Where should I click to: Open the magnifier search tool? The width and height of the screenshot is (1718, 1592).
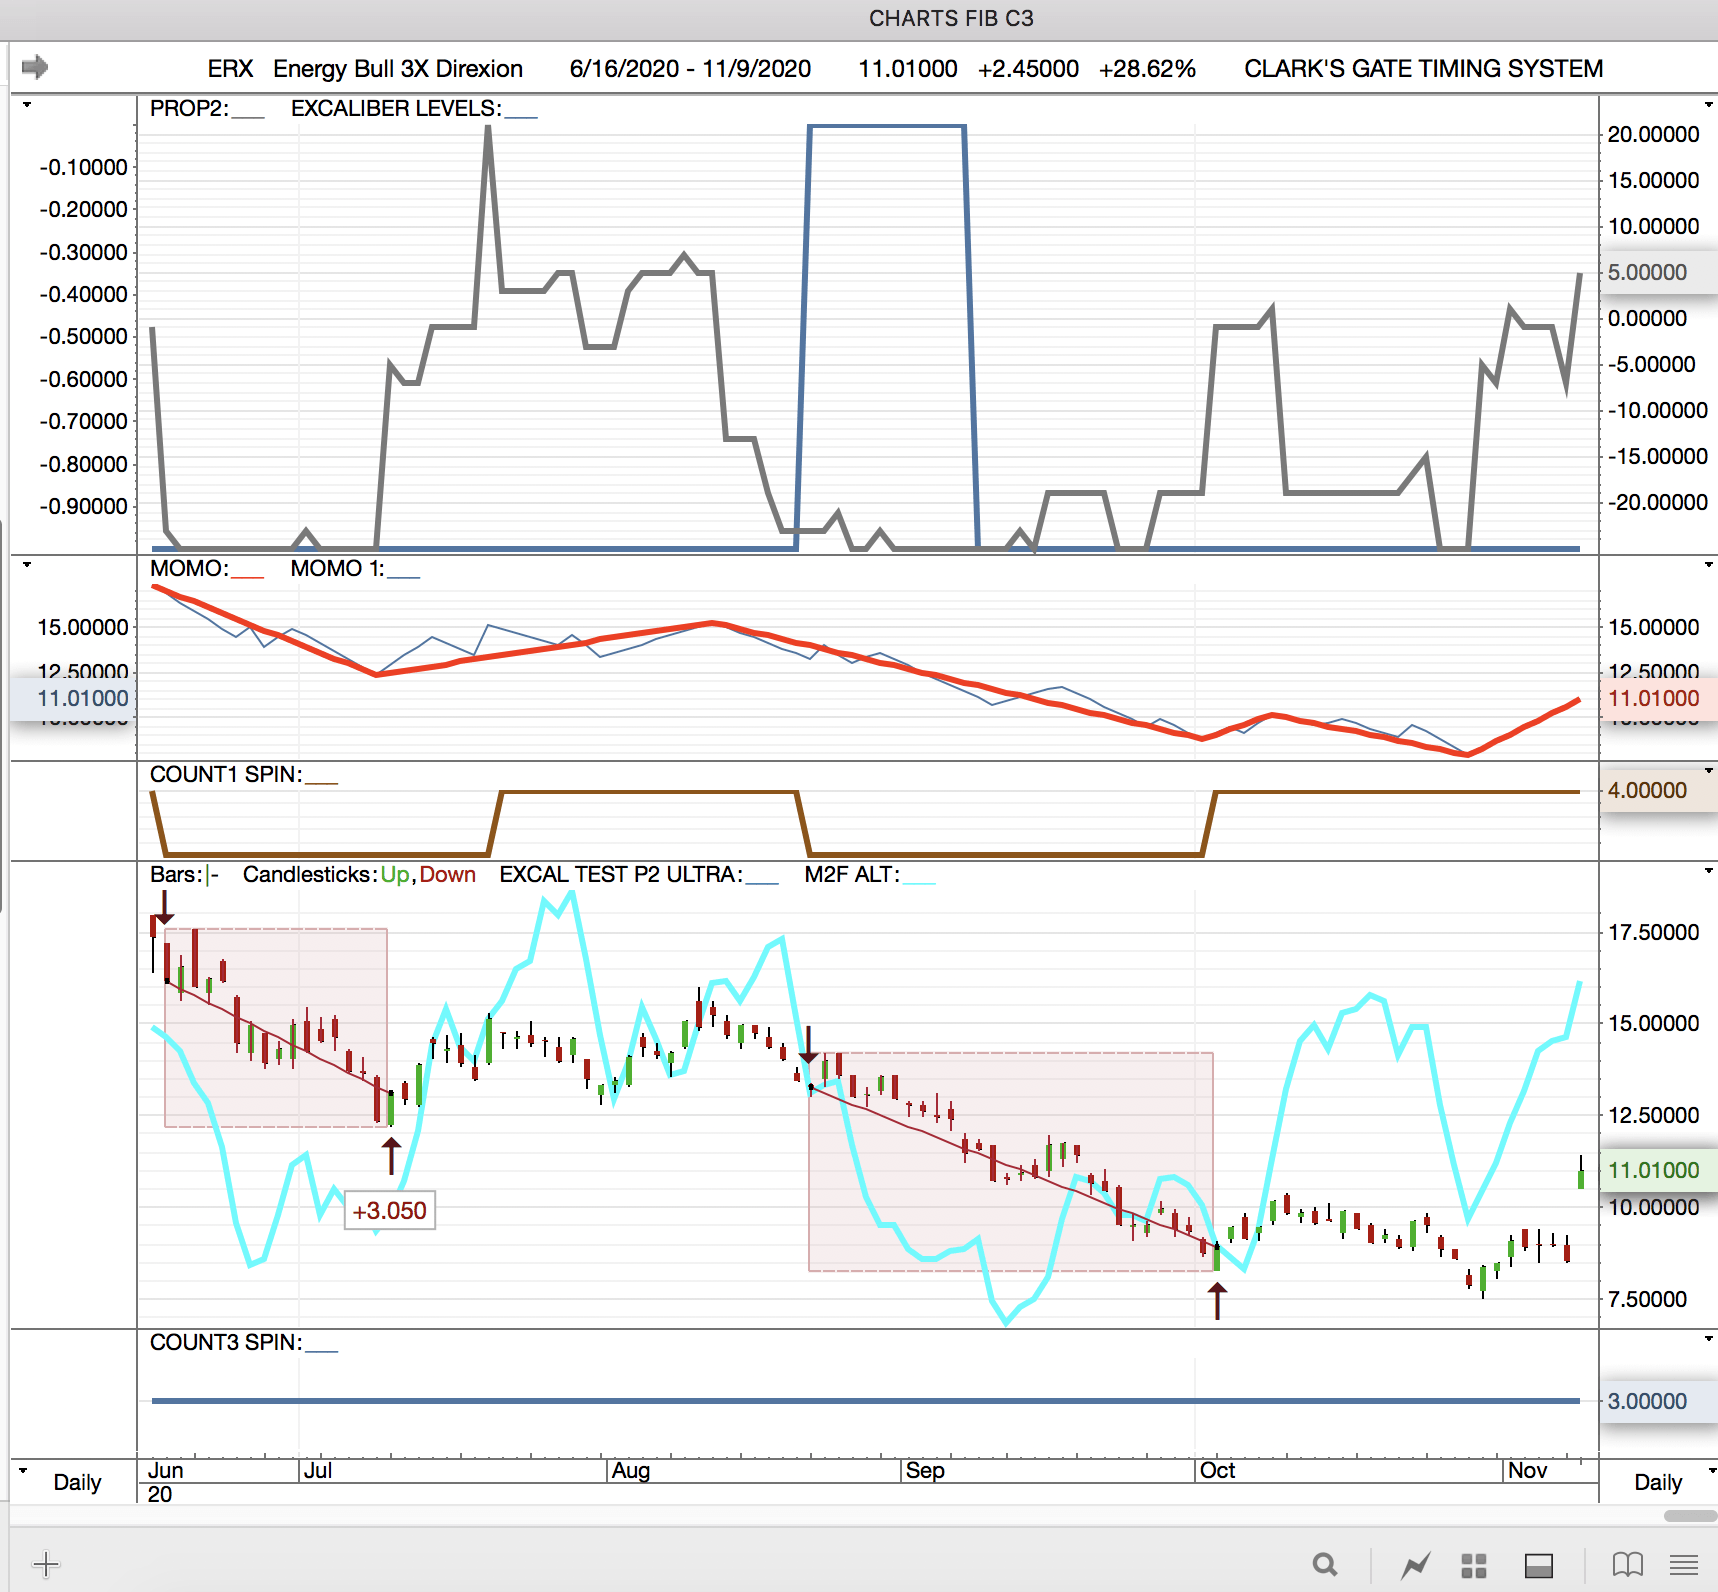[x=1325, y=1564]
